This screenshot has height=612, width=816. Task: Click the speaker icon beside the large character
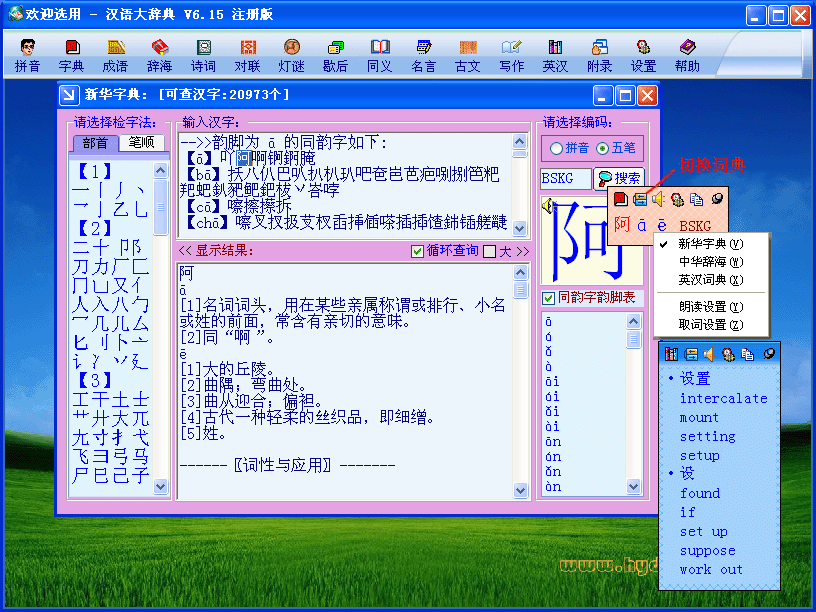(547, 205)
